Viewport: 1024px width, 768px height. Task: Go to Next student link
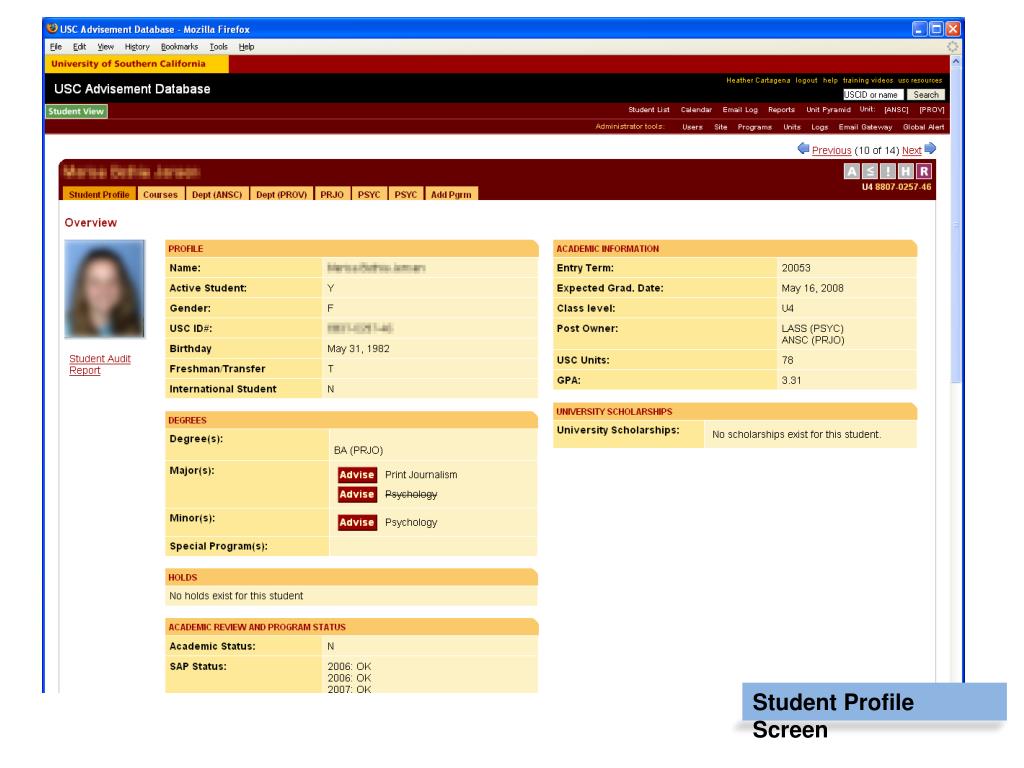912,150
